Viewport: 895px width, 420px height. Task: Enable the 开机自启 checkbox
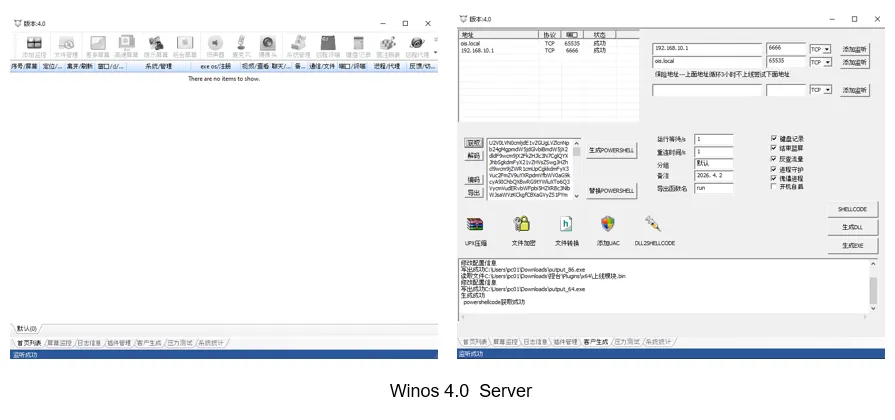coord(774,187)
